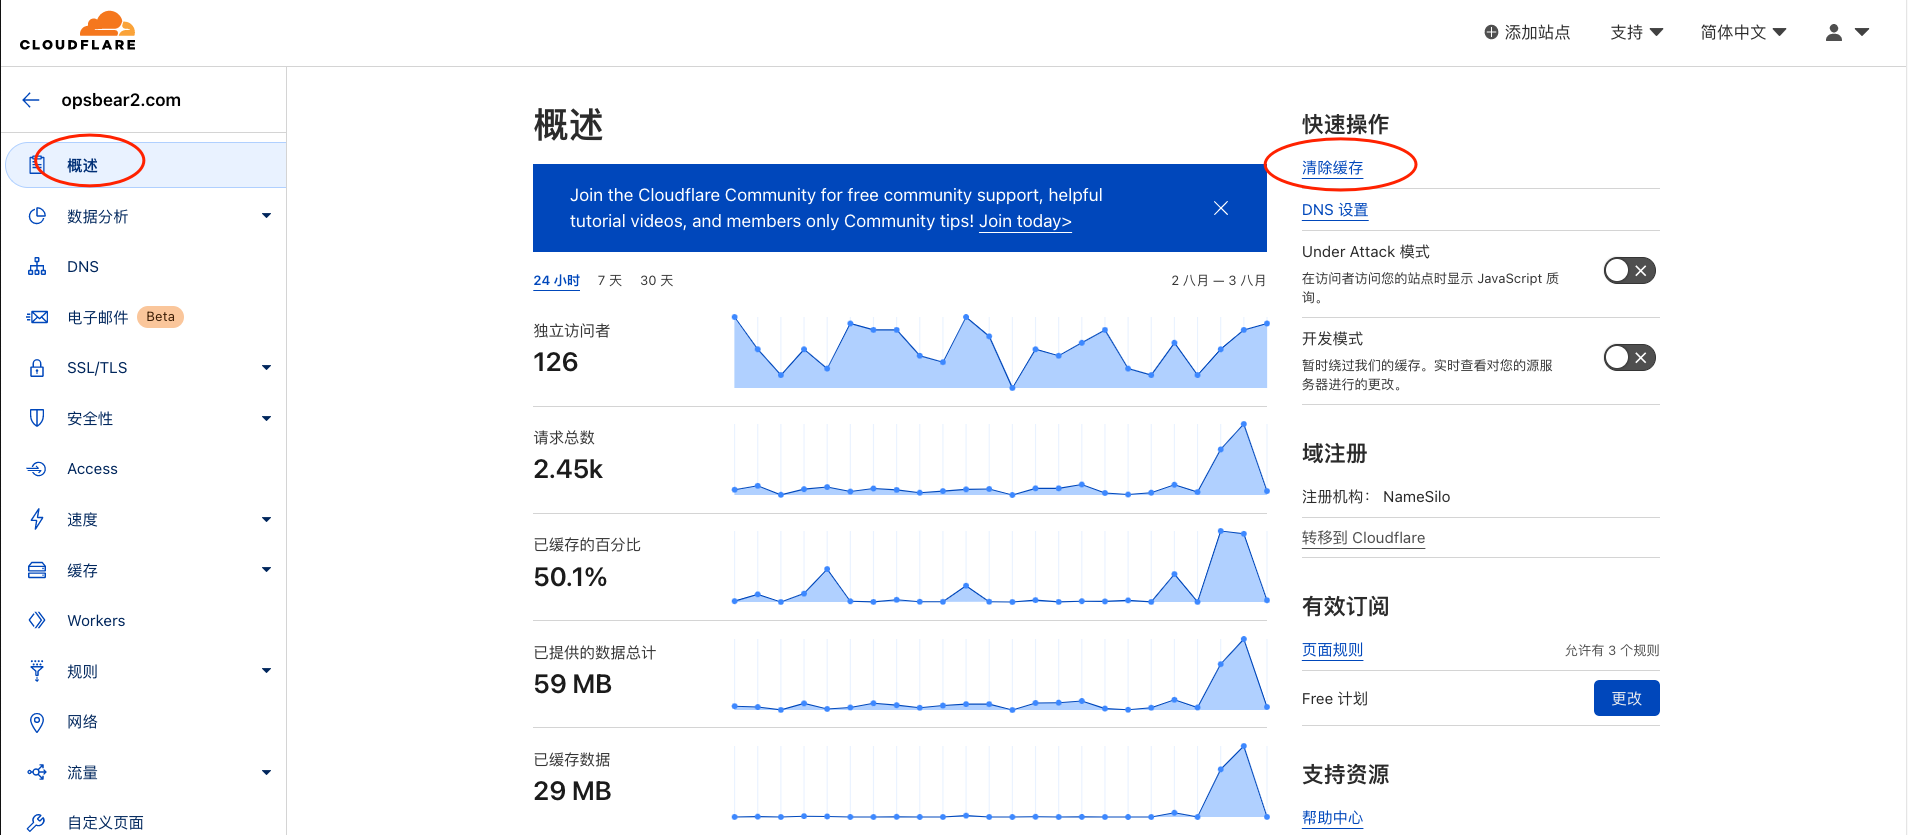Screen dimensions: 1908x835
Task: Click the 已提供的数据总计 value 59 MB
Action: 572,684
